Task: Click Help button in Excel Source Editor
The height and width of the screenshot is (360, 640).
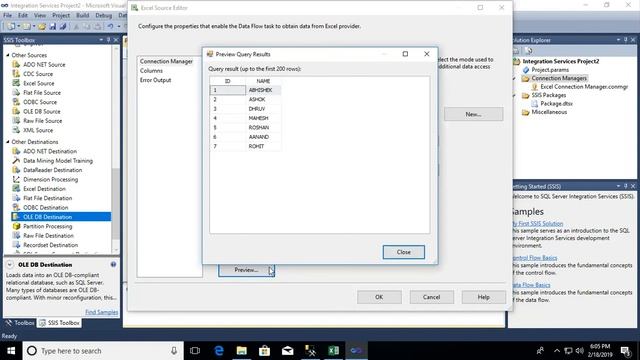Action: [x=484, y=297]
